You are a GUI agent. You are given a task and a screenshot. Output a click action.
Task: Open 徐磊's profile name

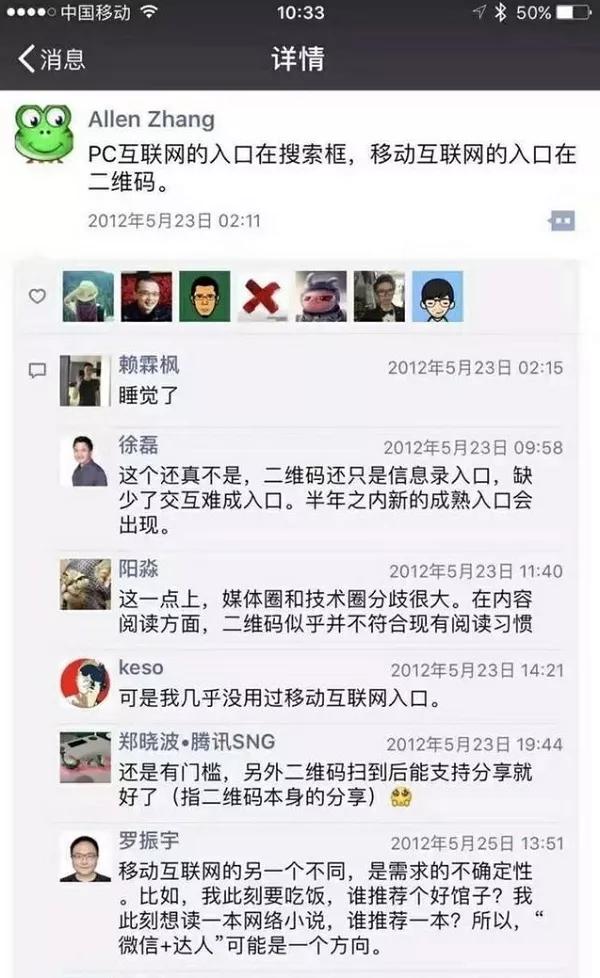click(x=138, y=445)
